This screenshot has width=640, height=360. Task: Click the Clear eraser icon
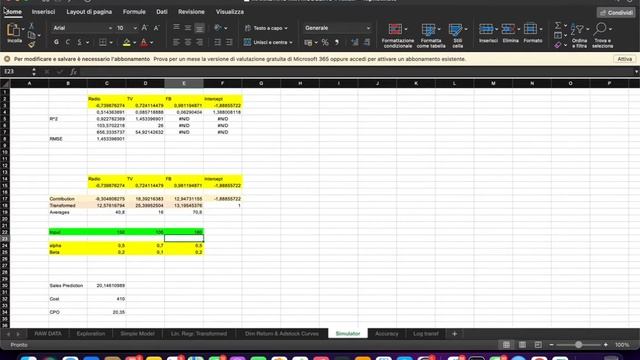558,45
